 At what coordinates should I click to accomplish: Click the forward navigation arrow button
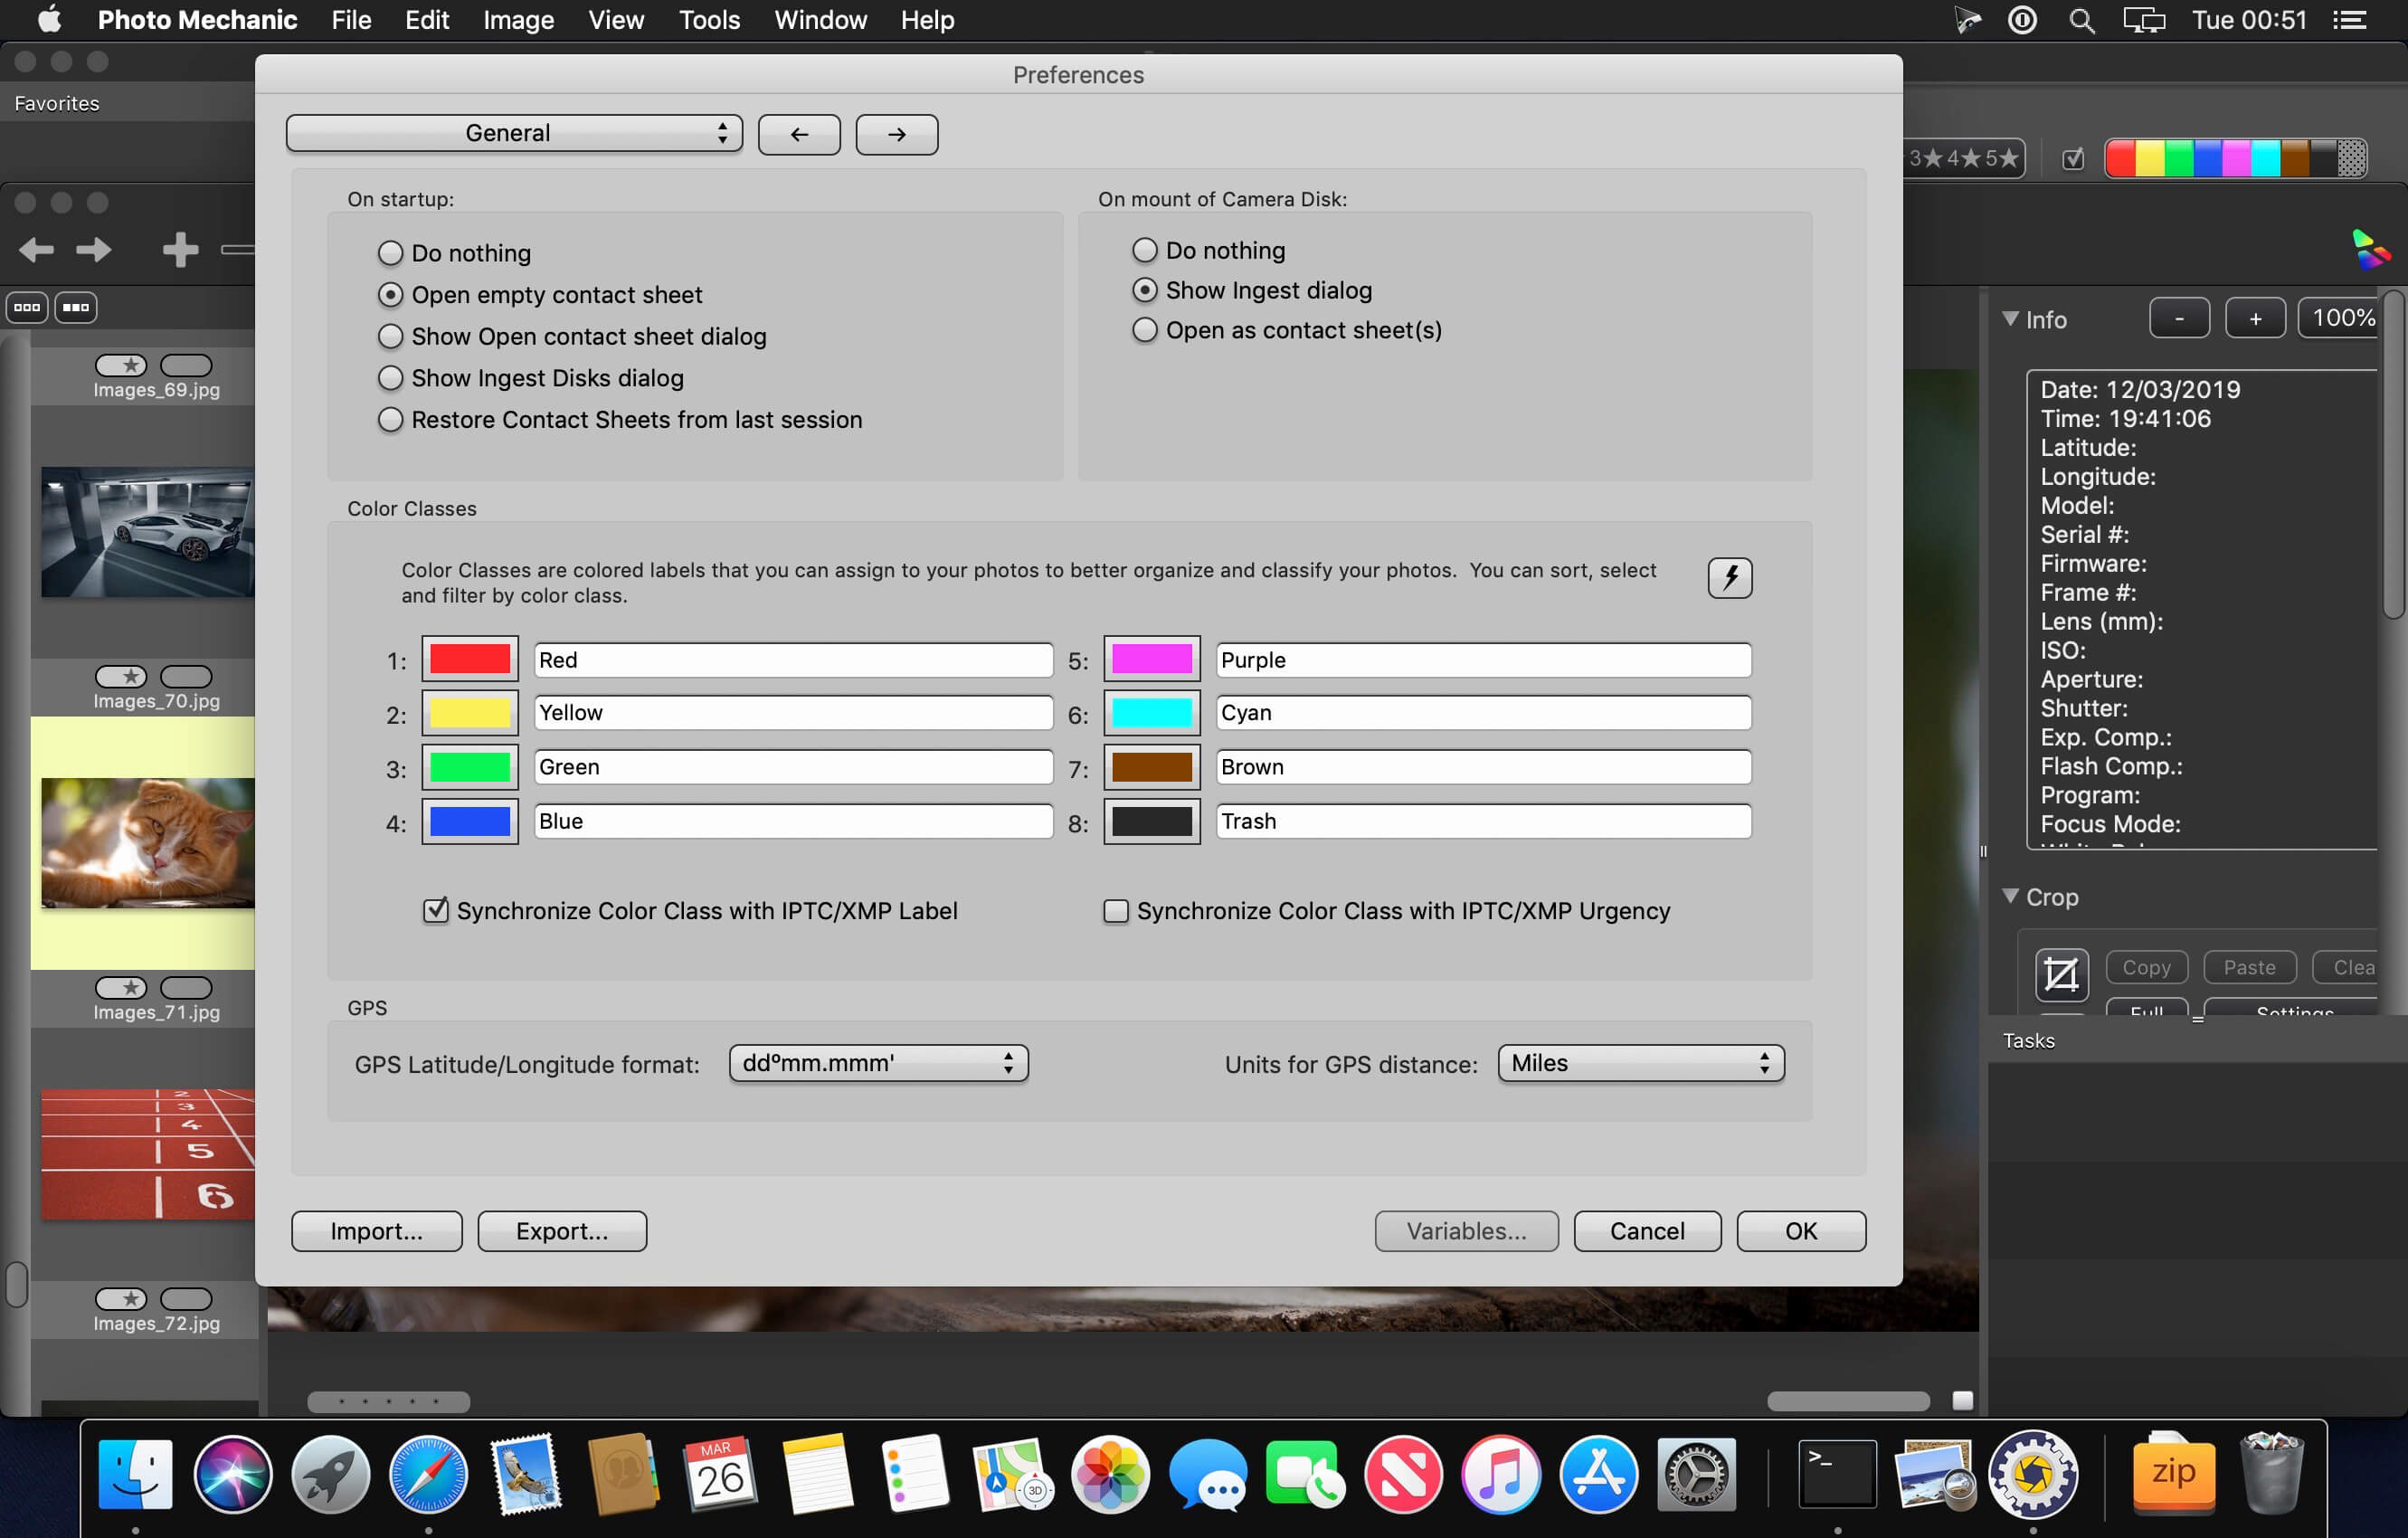click(896, 132)
